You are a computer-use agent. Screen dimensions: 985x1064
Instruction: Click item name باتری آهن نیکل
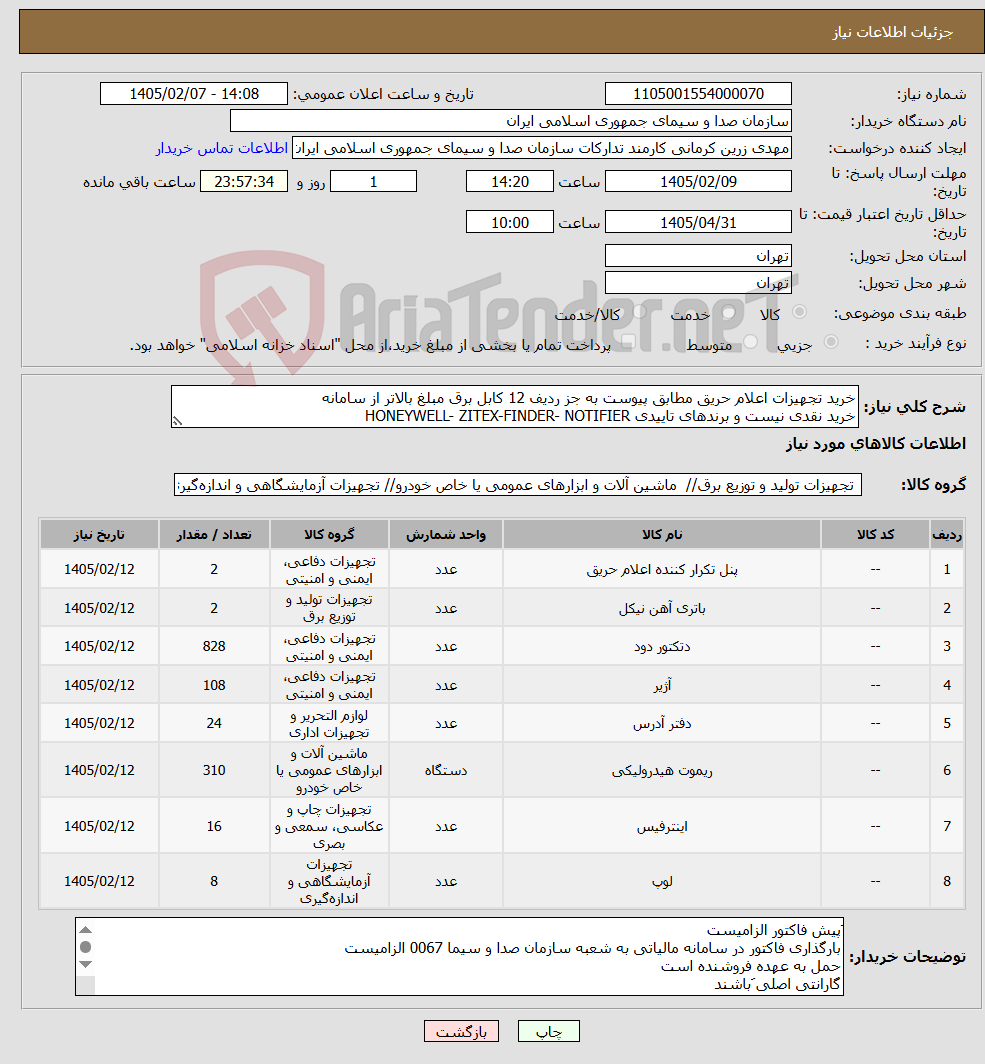point(662,609)
